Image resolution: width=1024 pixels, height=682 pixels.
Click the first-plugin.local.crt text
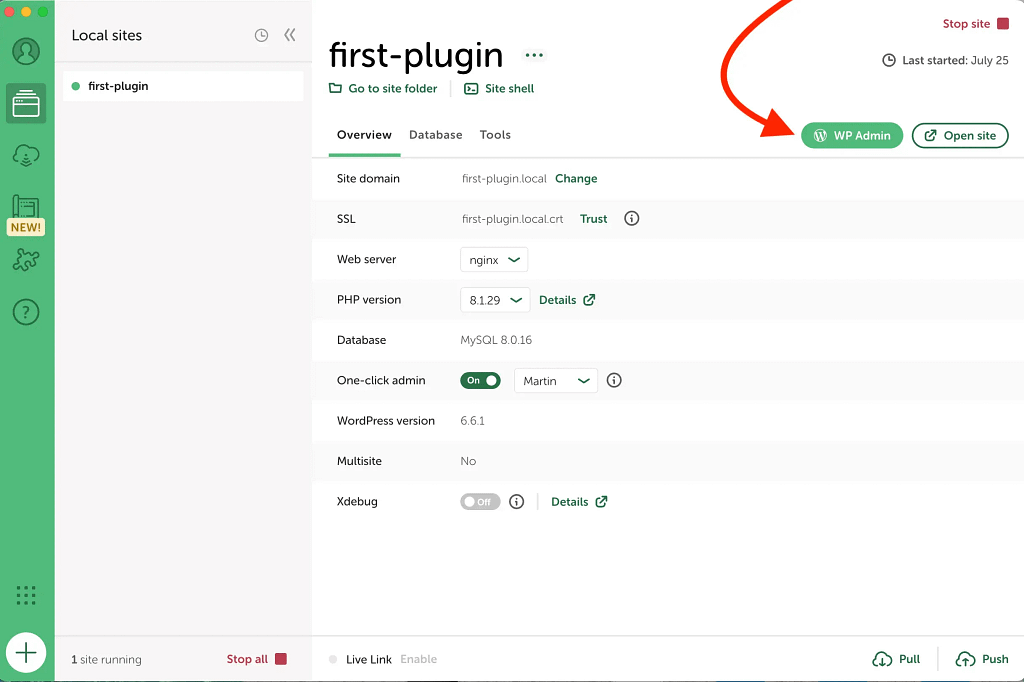(513, 219)
